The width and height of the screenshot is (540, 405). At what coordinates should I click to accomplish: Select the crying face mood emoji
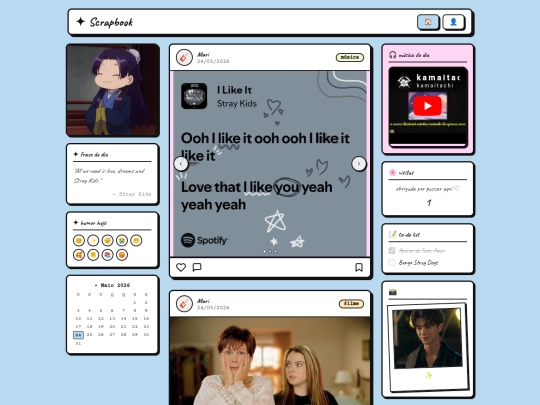[x=122, y=240]
